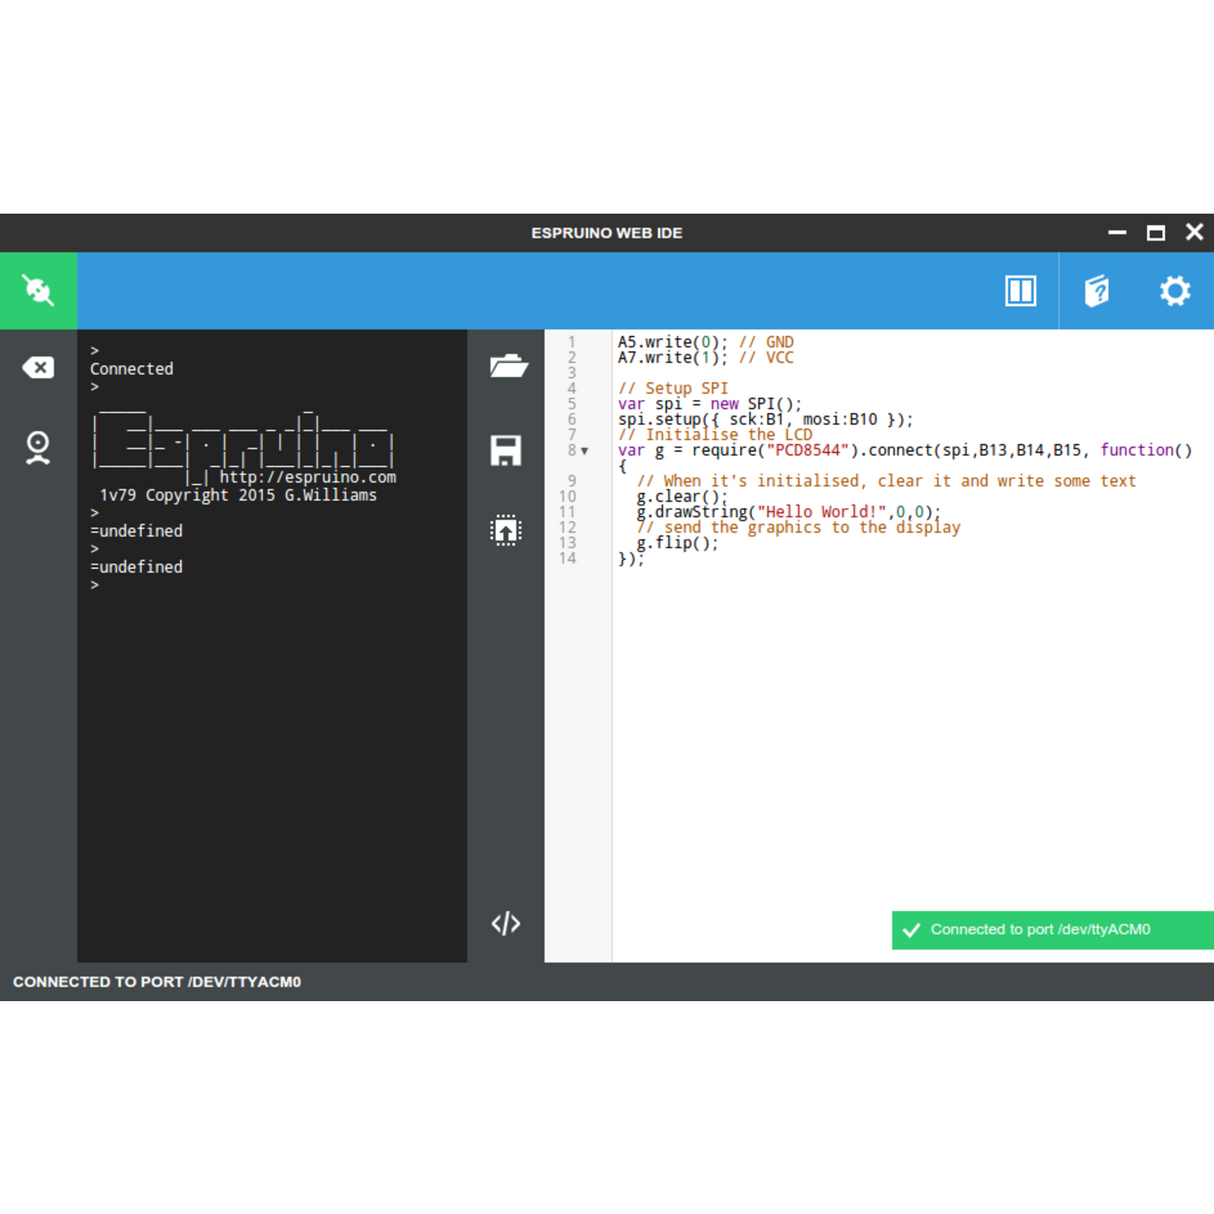Image resolution: width=1214 pixels, height=1214 pixels.
Task: Open the webcam icon in left sidebar
Action: pos(38,447)
